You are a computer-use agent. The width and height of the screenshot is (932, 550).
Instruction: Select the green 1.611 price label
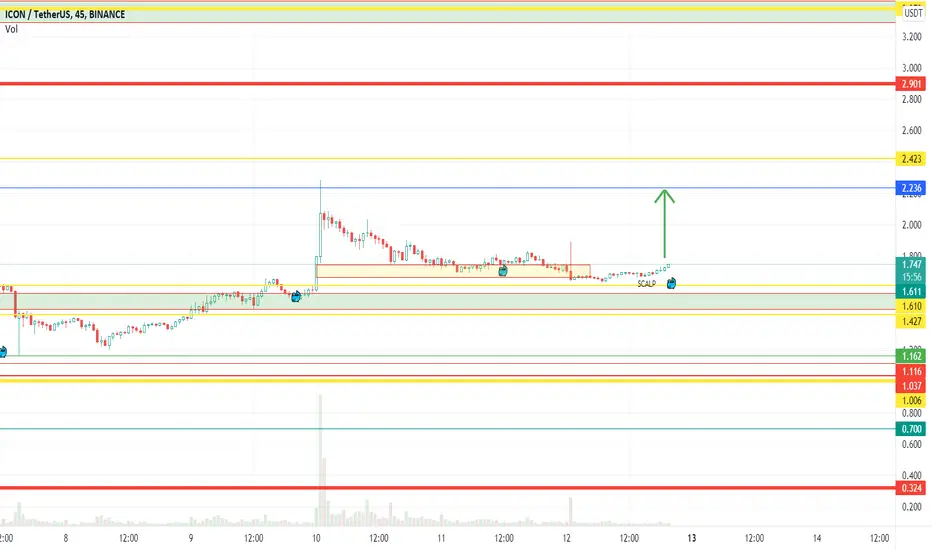tap(911, 291)
